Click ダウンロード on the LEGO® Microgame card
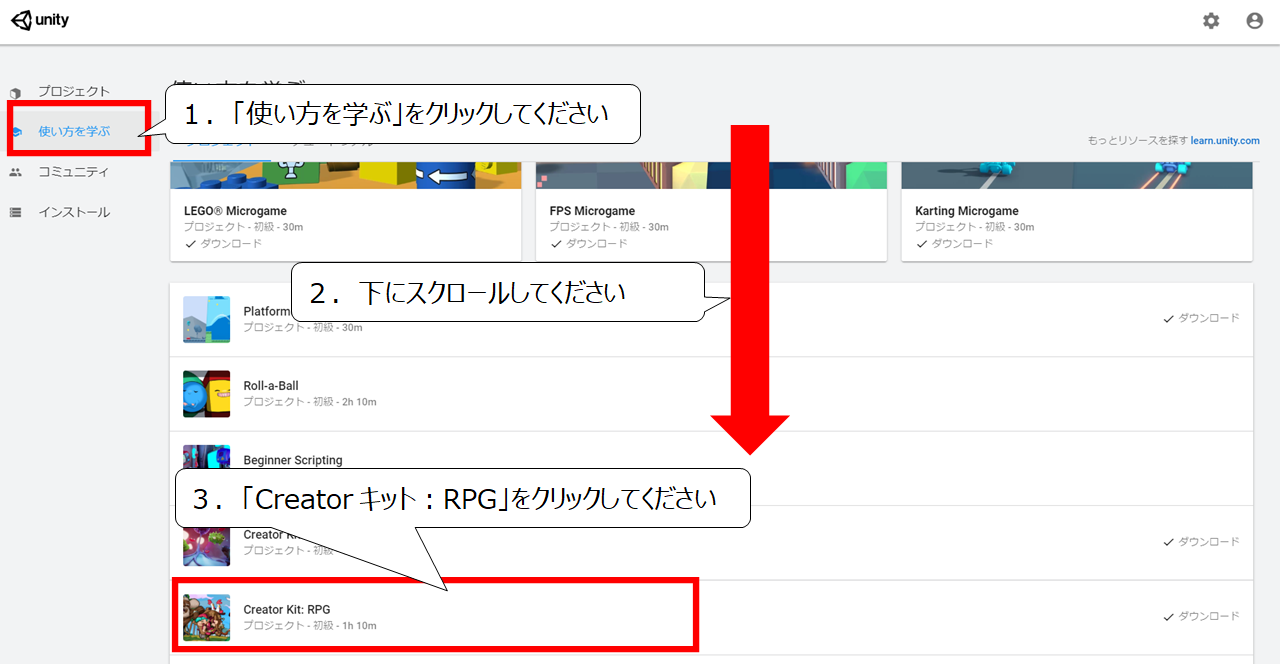 [x=223, y=243]
